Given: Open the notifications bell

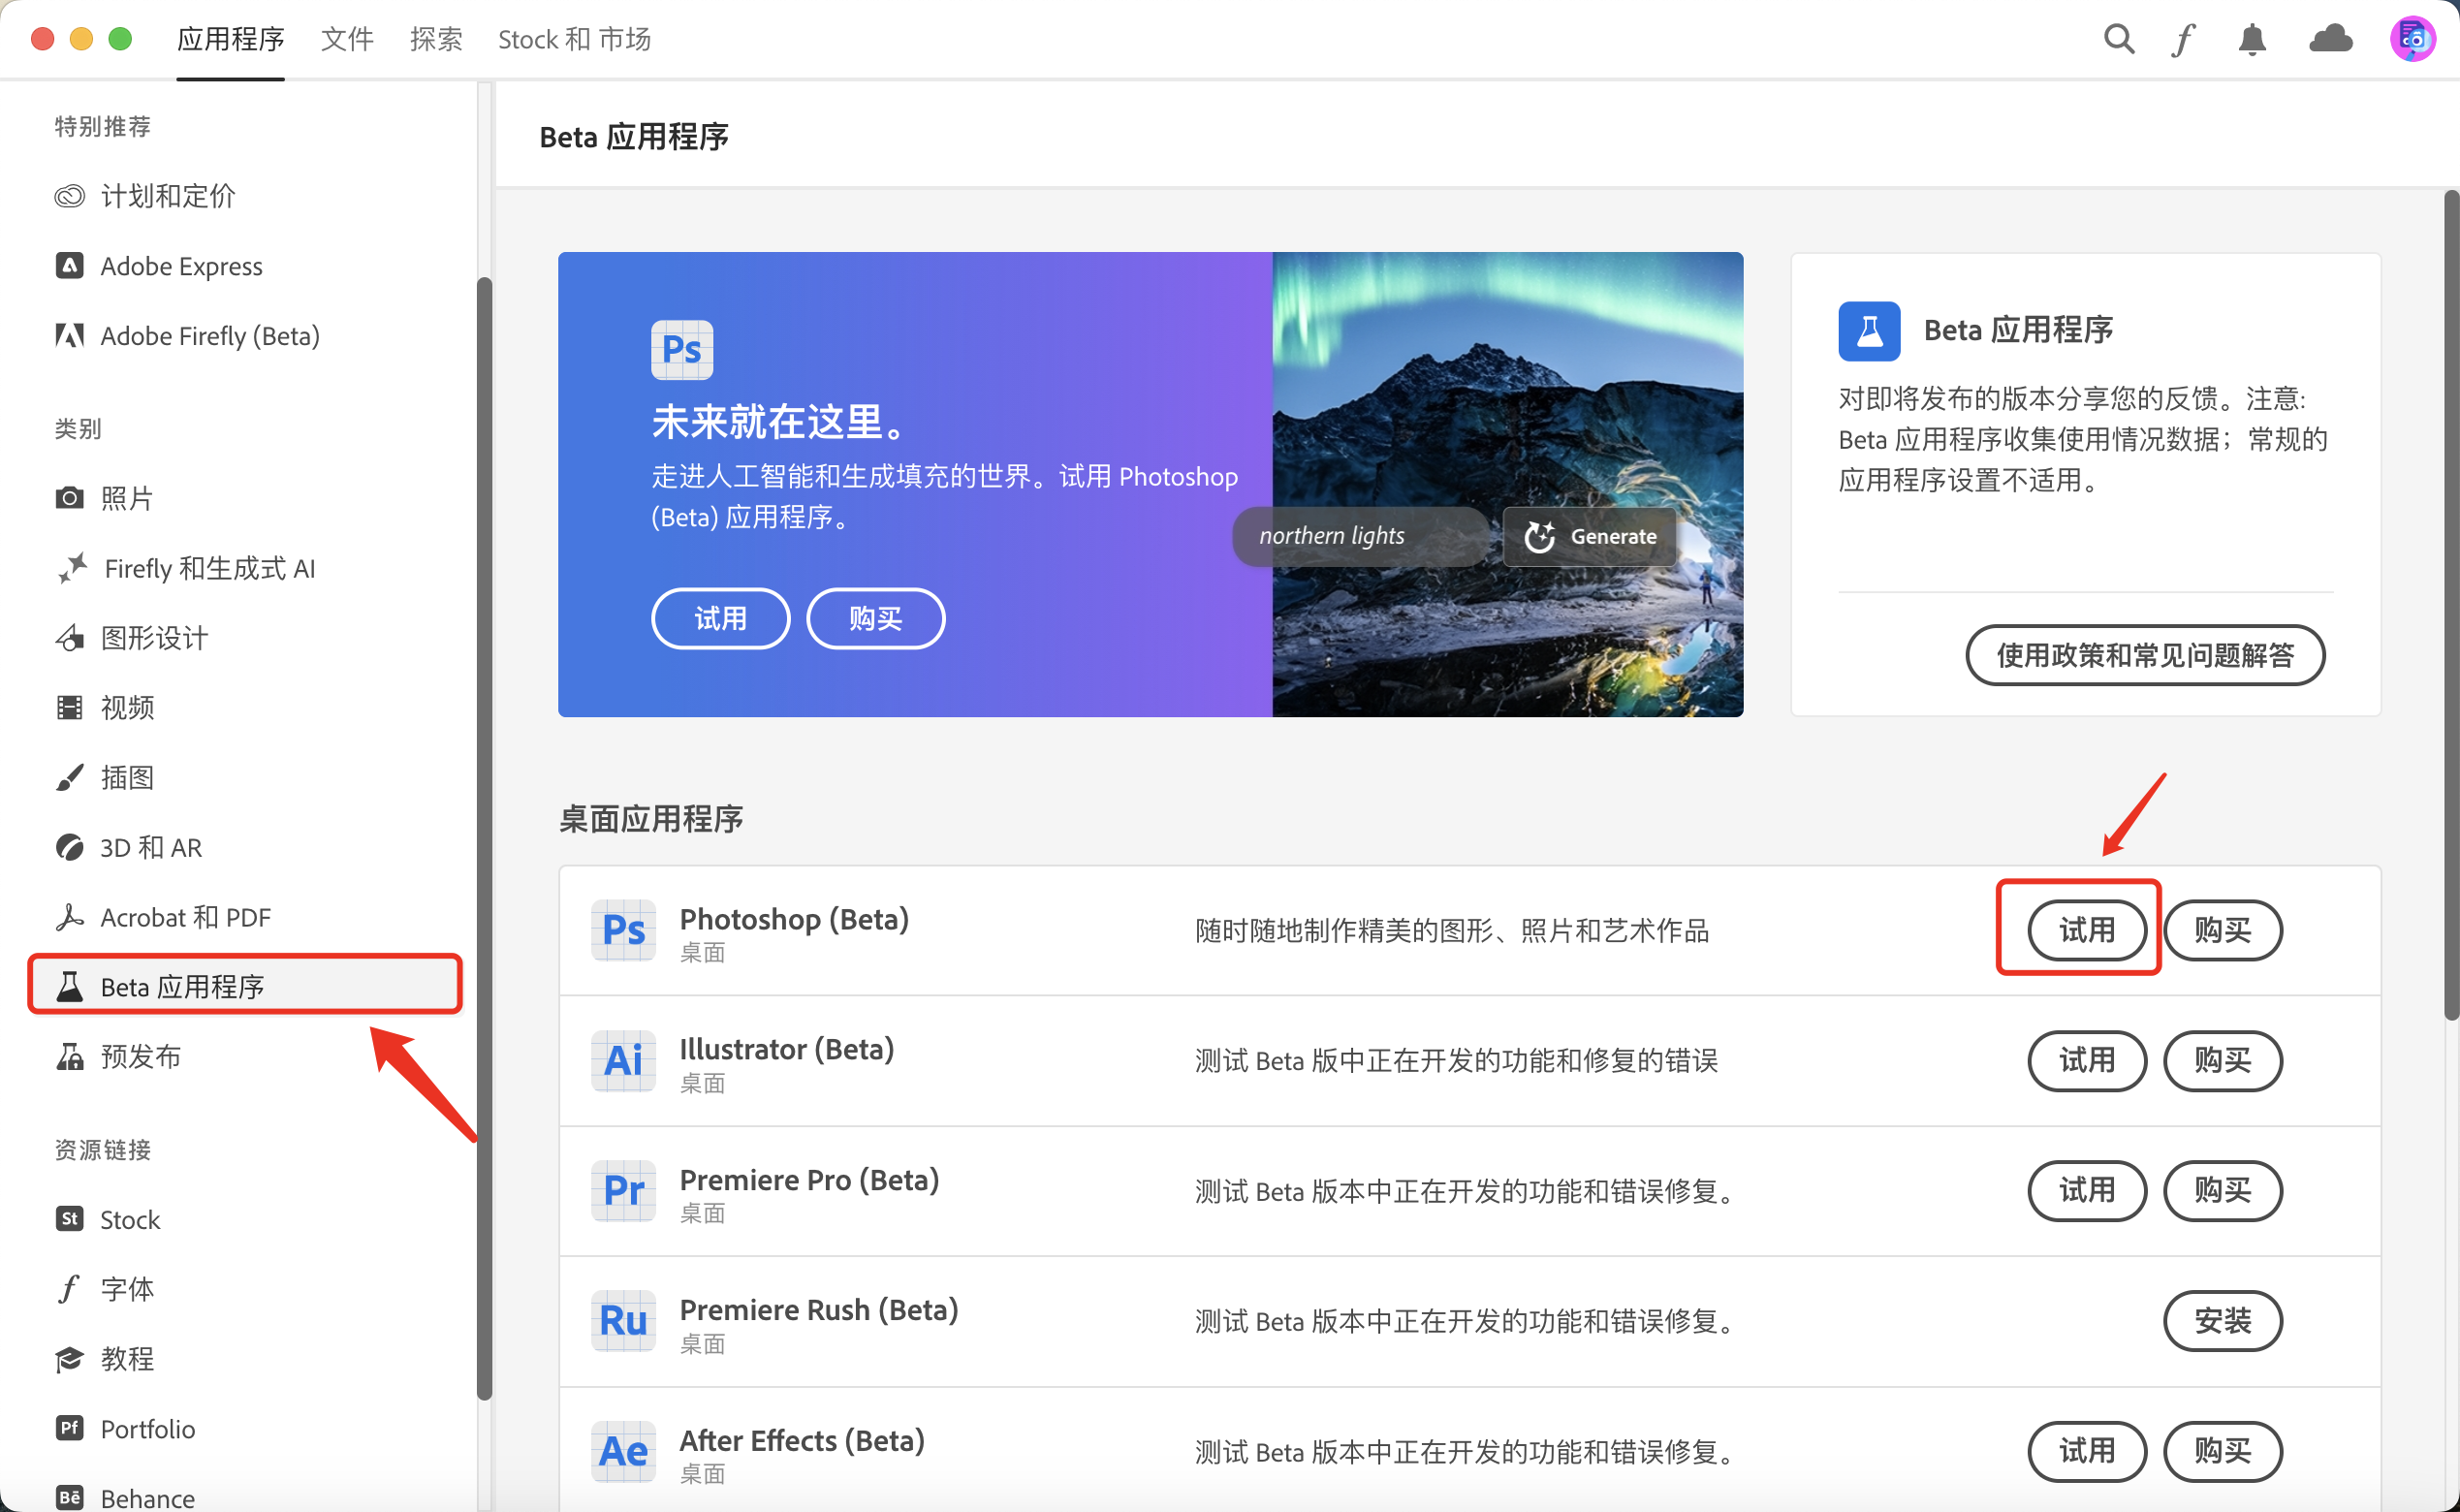Looking at the screenshot, I should [2251, 39].
